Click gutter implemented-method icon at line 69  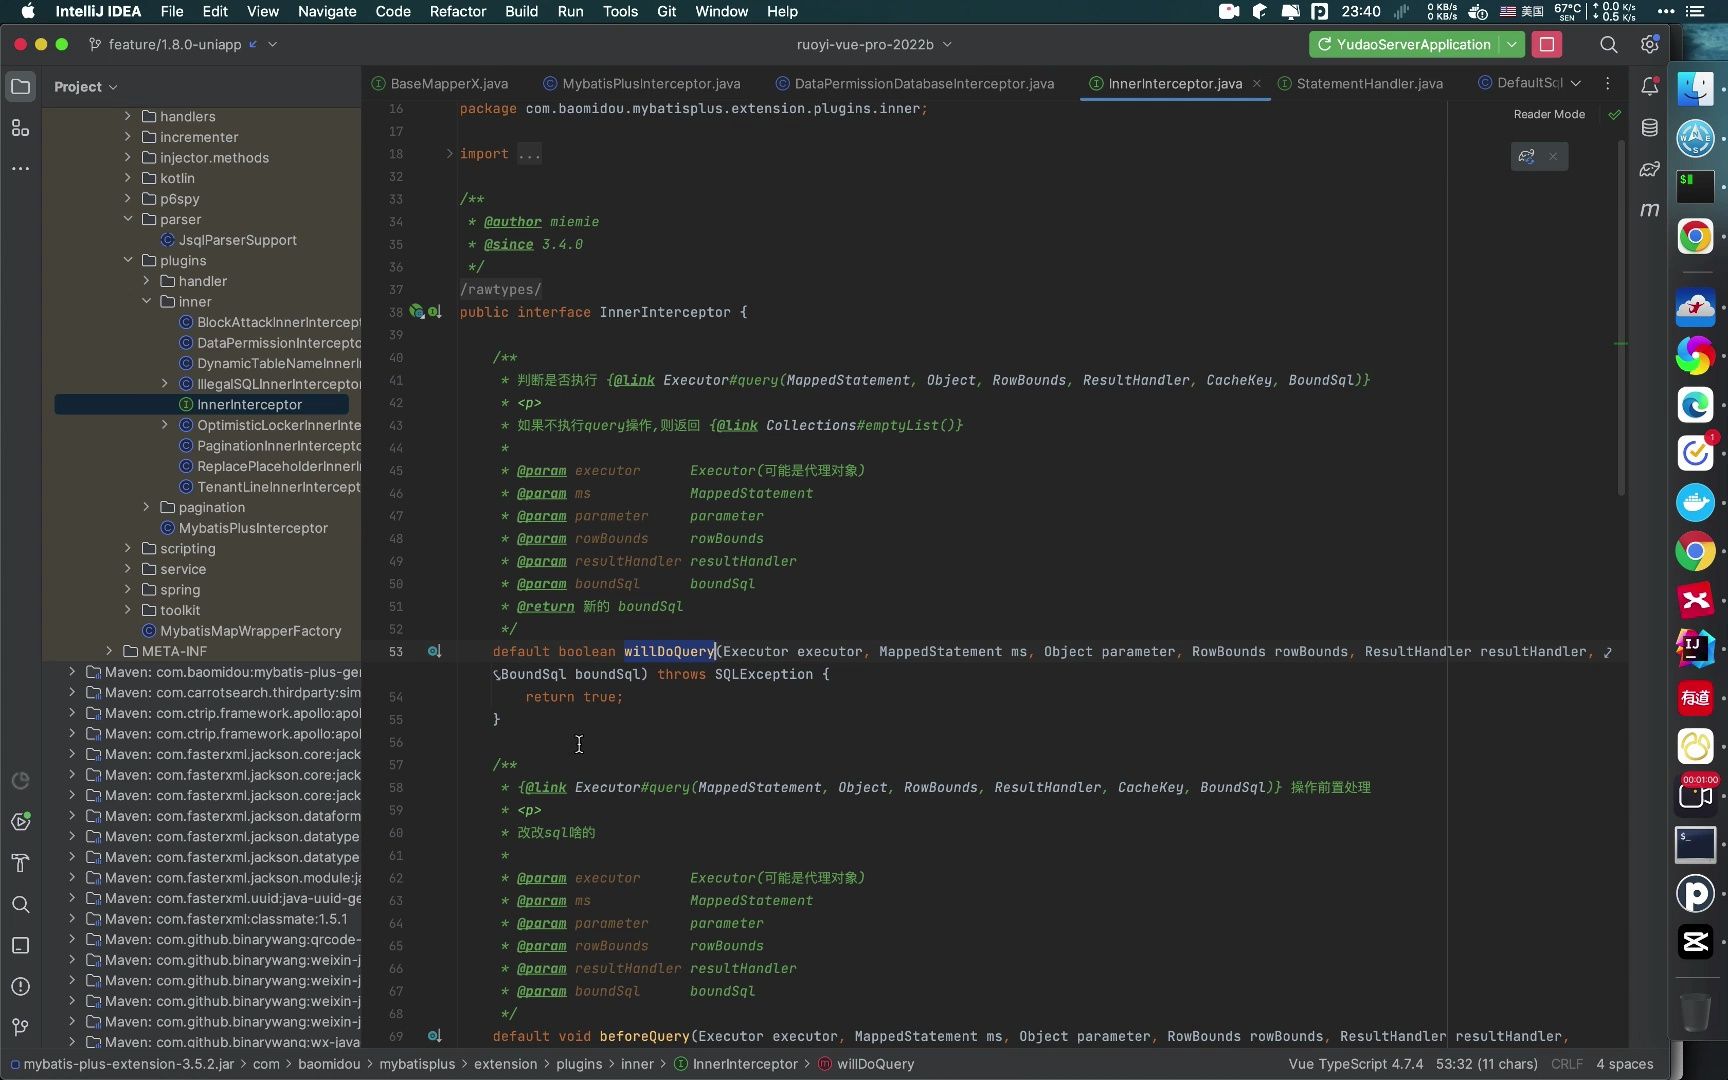coord(434,1036)
